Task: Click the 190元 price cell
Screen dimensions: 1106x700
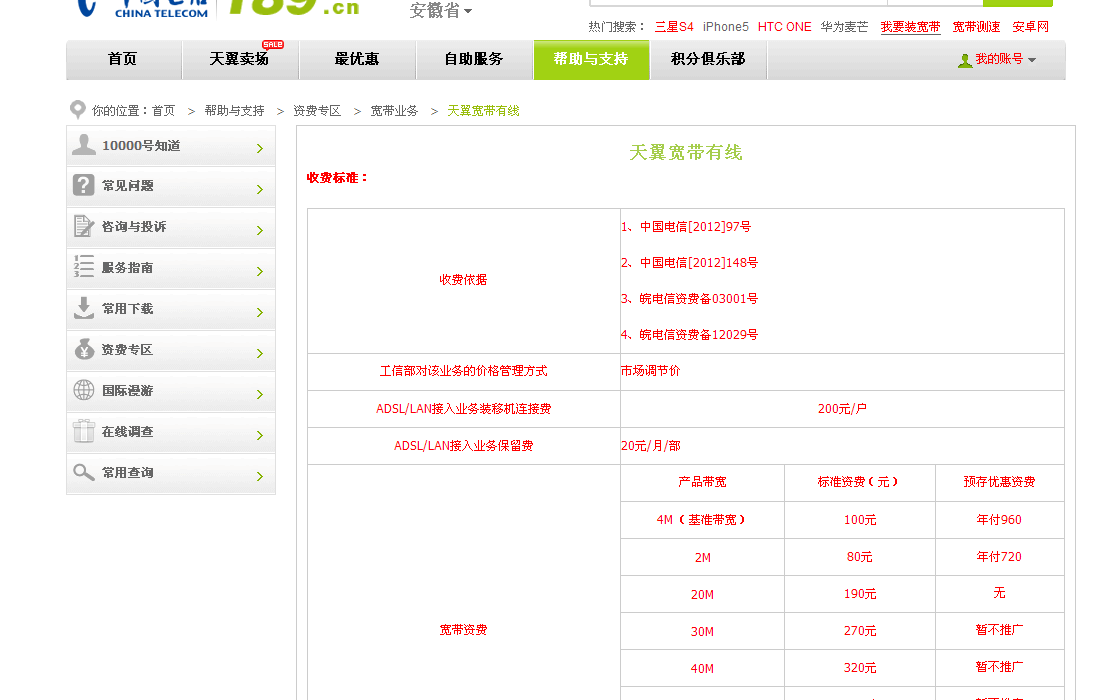Action: pyautogui.click(x=860, y=594)
